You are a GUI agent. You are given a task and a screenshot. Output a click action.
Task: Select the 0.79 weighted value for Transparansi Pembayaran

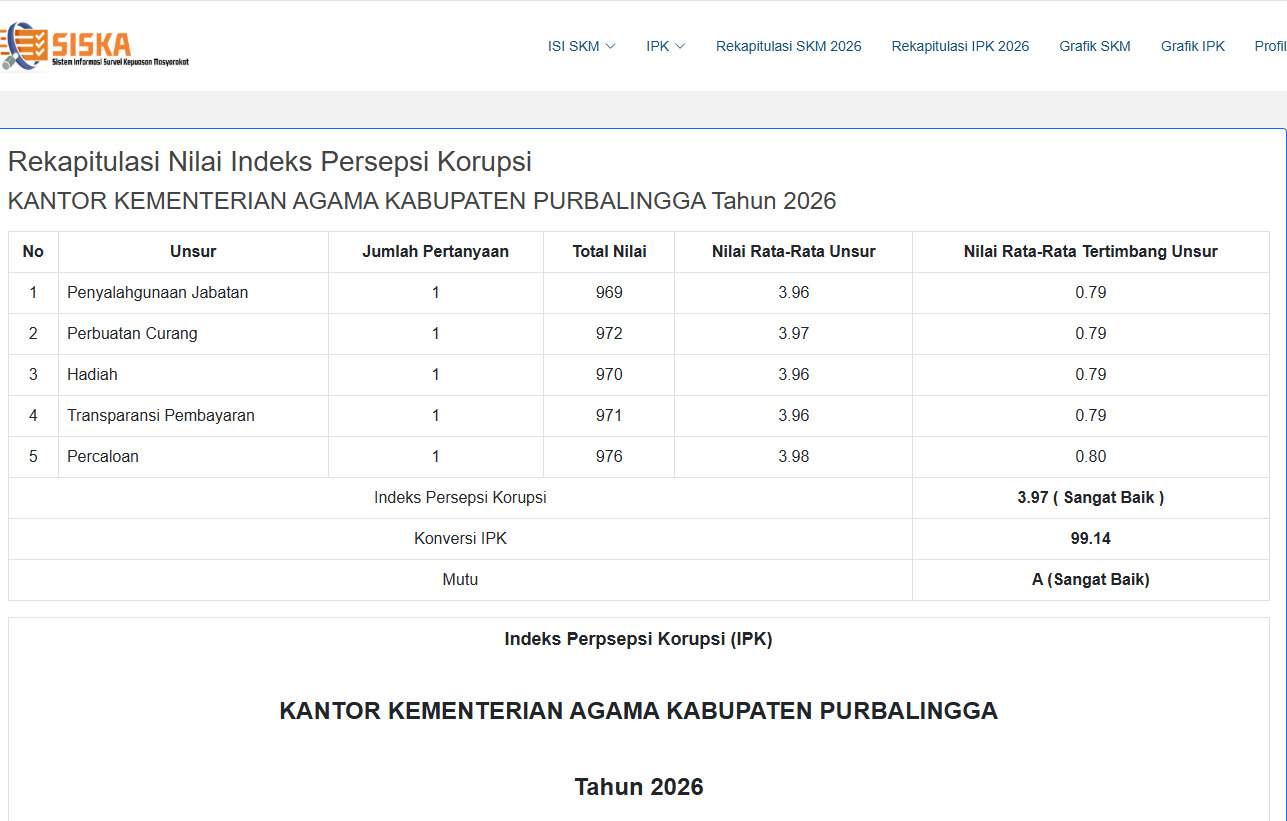click(1091, 416)
